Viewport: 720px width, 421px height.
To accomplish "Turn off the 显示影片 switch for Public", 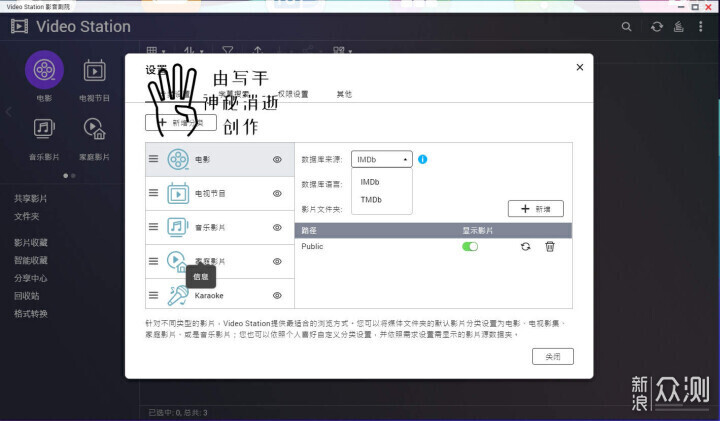I will pos(470,247).
